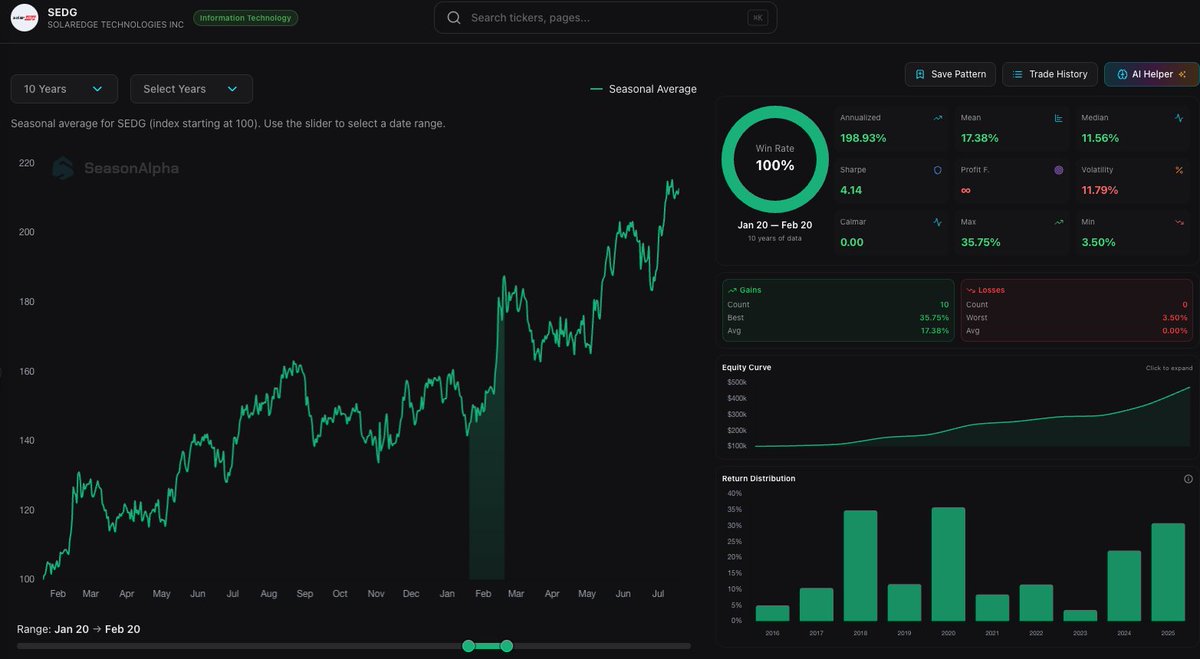Click the Win Rate 100% donut chart
Image resolution: width=1200 pixels, height=659 pixels.
pyautogui.click(x=775, y=159)
